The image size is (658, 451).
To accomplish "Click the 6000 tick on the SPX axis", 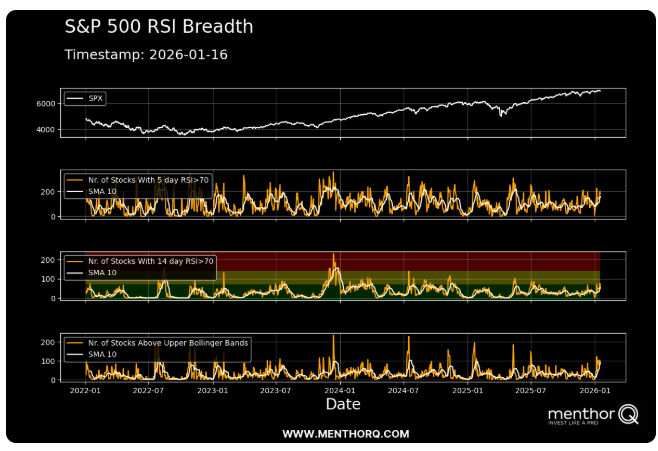I will 46,103.
